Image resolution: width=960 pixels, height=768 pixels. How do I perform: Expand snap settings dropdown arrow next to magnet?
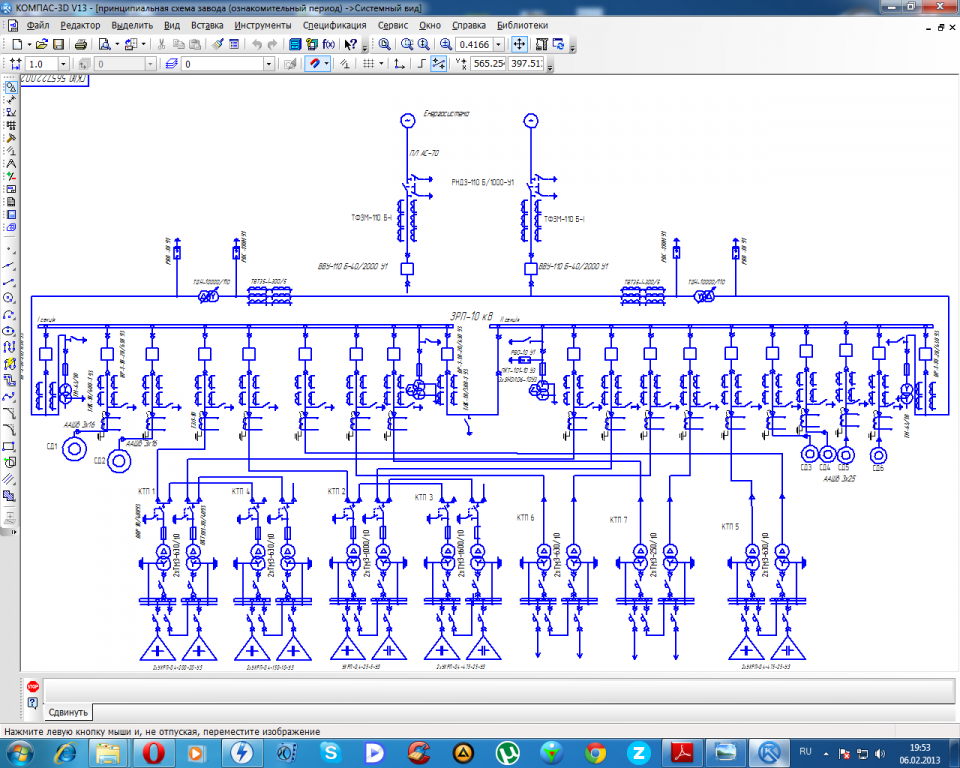point(326,64)
